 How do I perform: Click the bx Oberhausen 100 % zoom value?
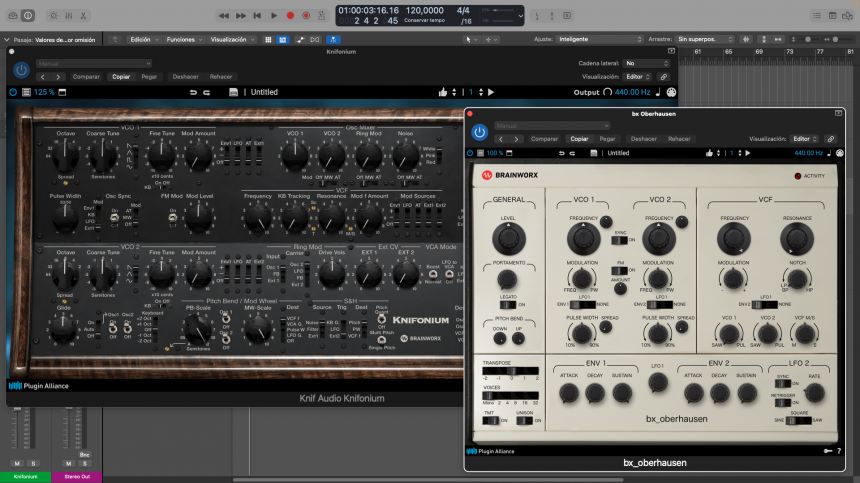(494, 153)
